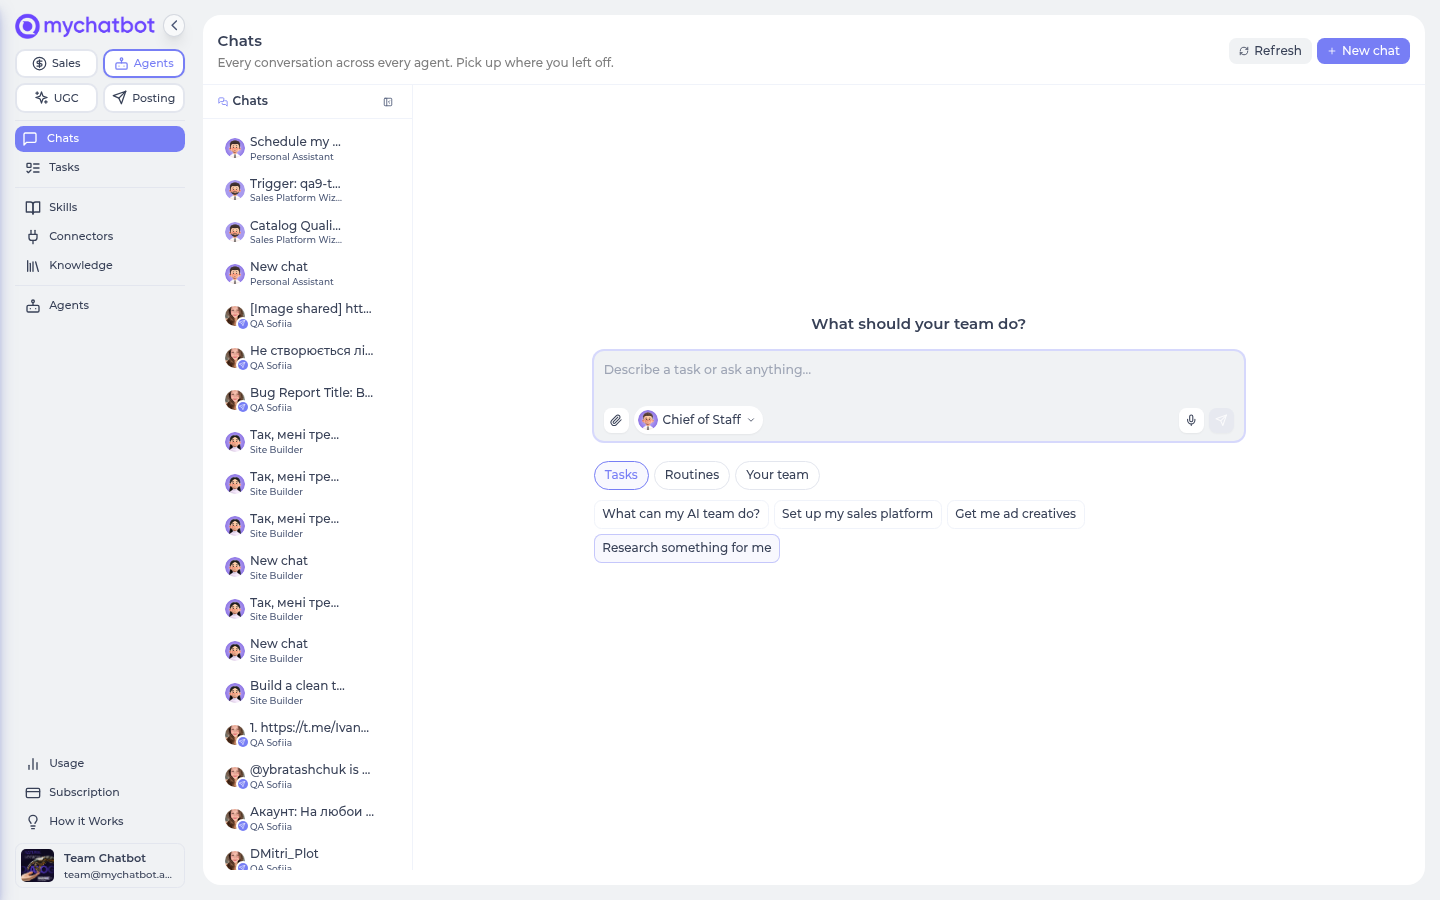Open the 'Bug Report Title: B...' chat

coord(307,400)
